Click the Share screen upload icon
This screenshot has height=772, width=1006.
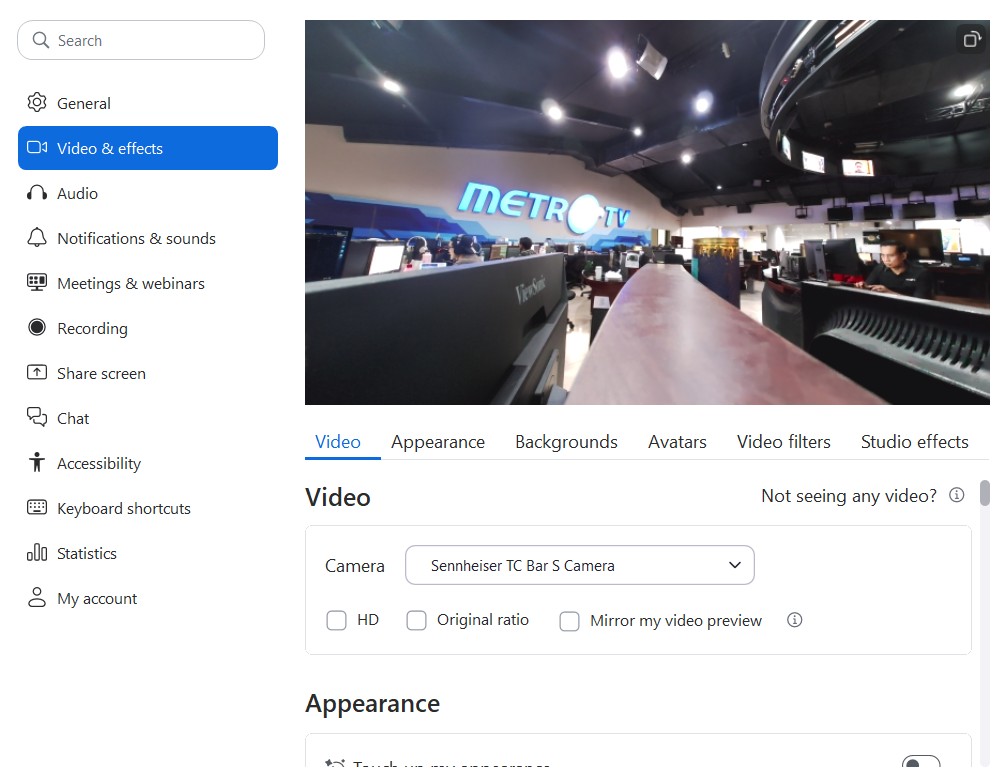(37, 372)
